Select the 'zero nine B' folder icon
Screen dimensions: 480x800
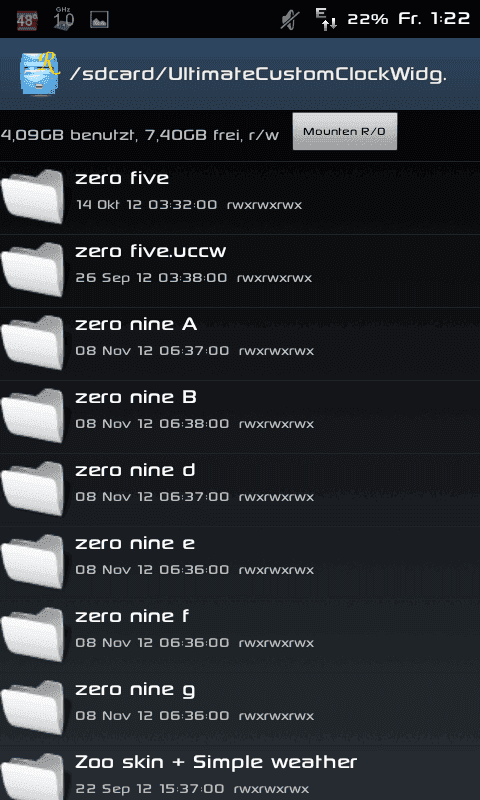(x=33, y=416)
